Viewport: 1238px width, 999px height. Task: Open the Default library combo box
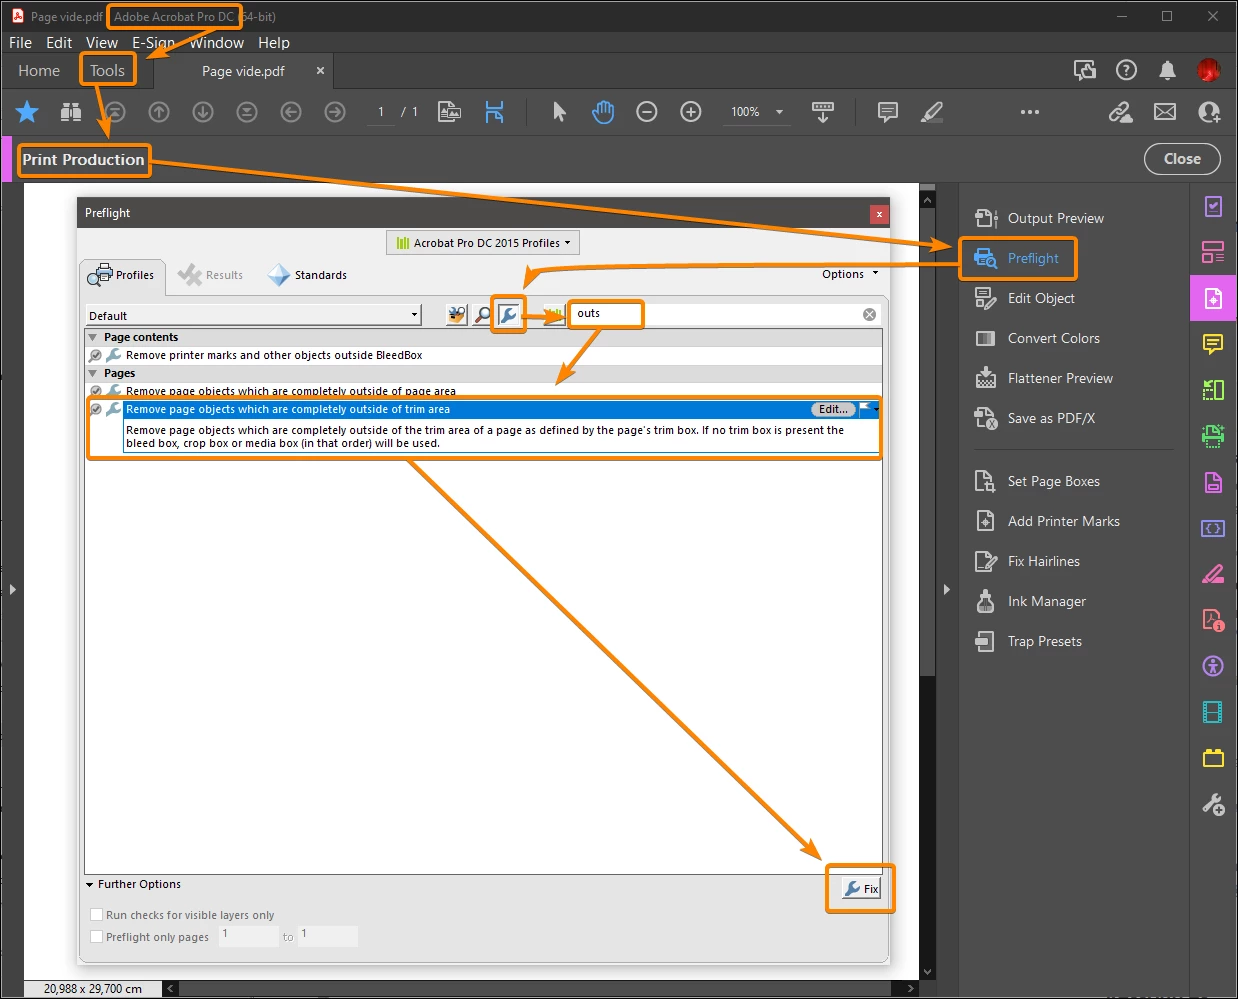(x=254, y=315)
